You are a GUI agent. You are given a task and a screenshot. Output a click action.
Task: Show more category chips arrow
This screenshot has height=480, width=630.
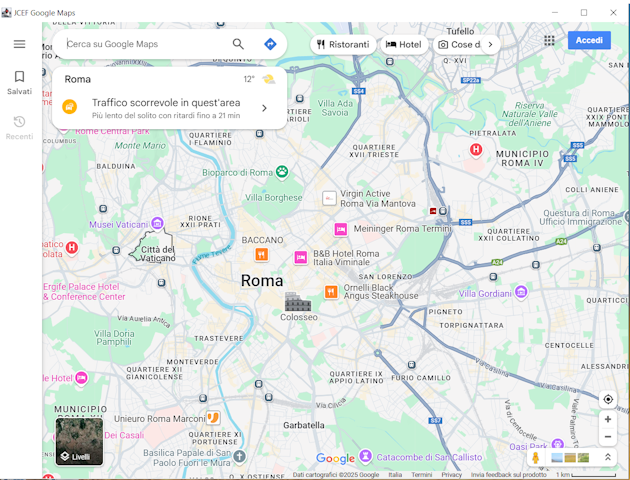pos(490,44)
